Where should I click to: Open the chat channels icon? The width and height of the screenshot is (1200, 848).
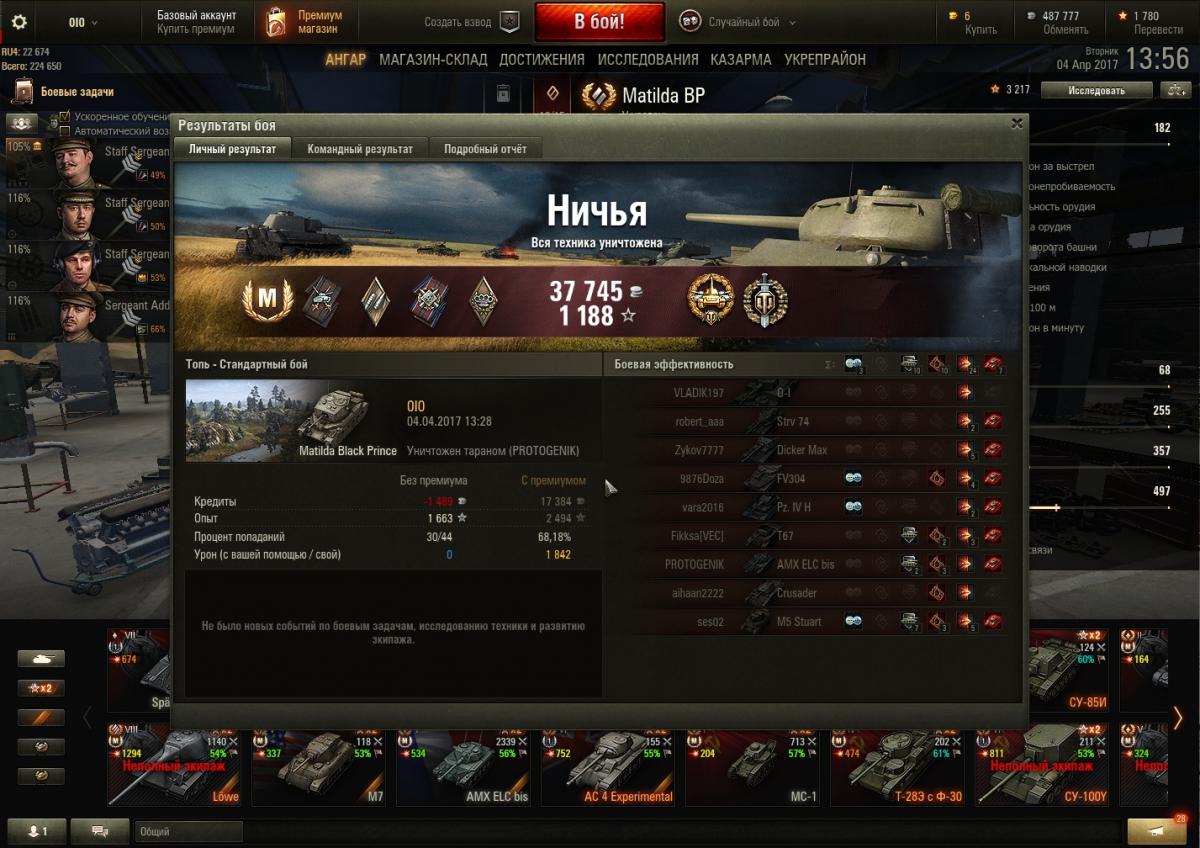pyautogui.click(x=100, y=831)
